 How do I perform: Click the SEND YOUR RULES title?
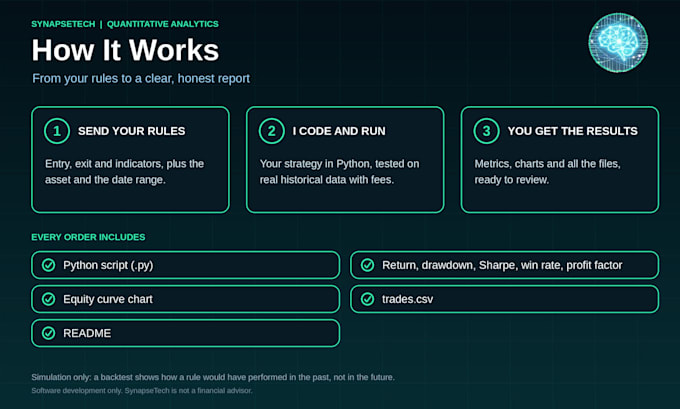[131, 131]
